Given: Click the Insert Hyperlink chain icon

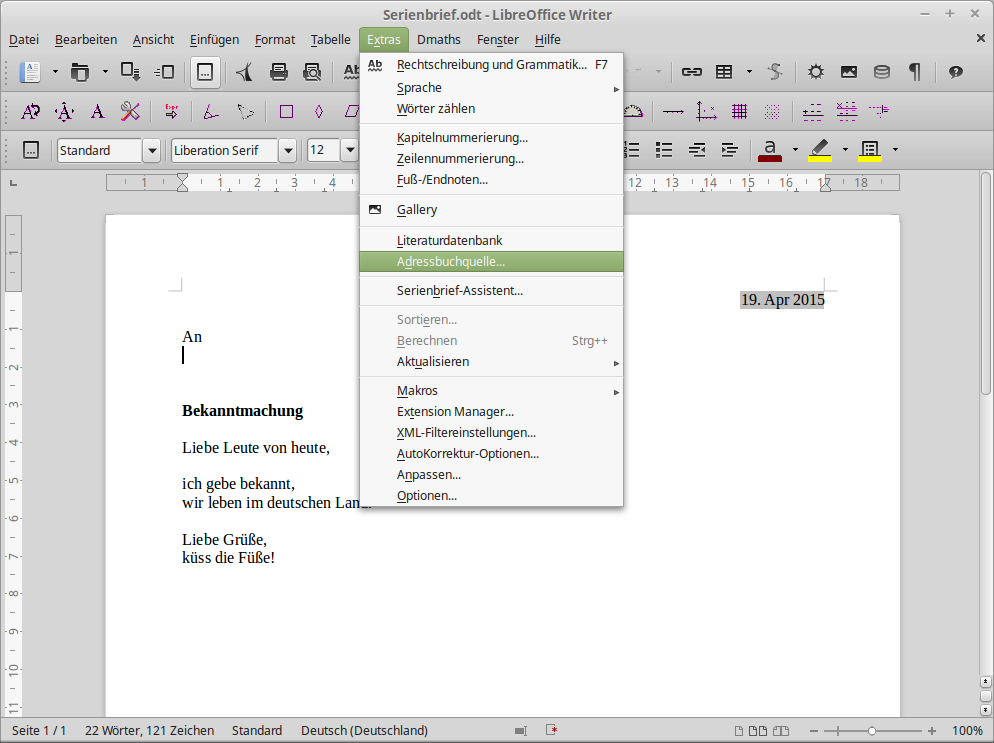Looking at the screenshot, I should pyautogui.click(x=691, y=72).
